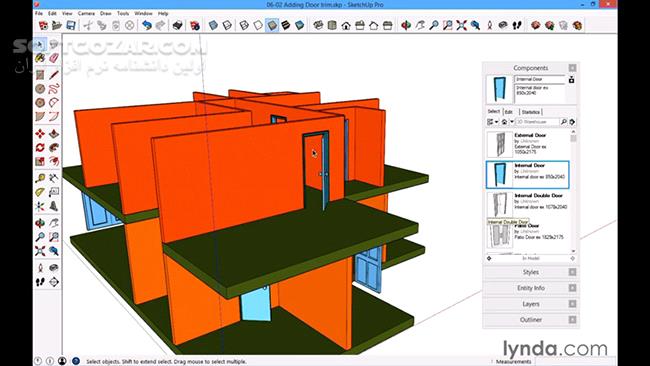Open the component View Options dropdown

(x=492, y=122)
